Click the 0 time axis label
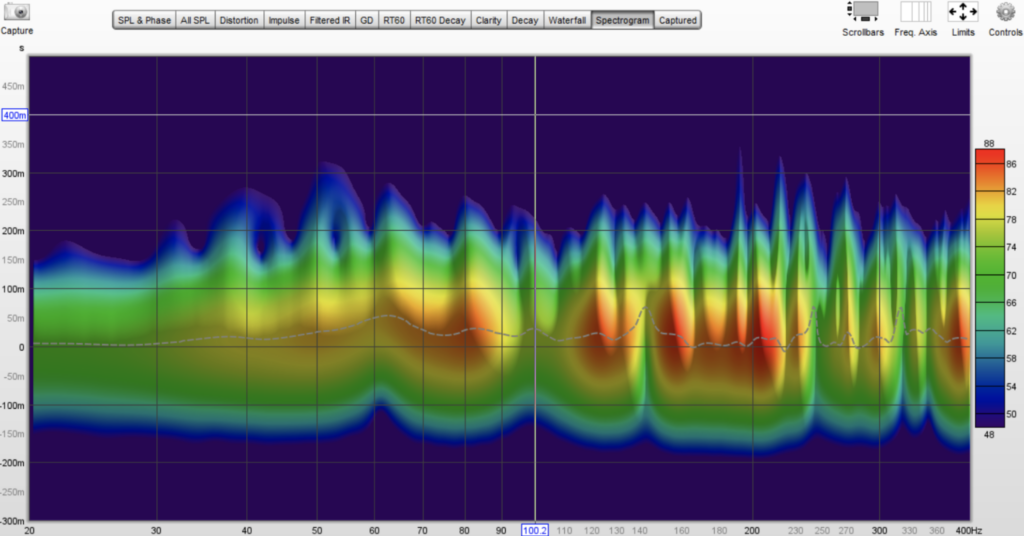The width and height of the screenshot is (1024, 536). point(22,347)
